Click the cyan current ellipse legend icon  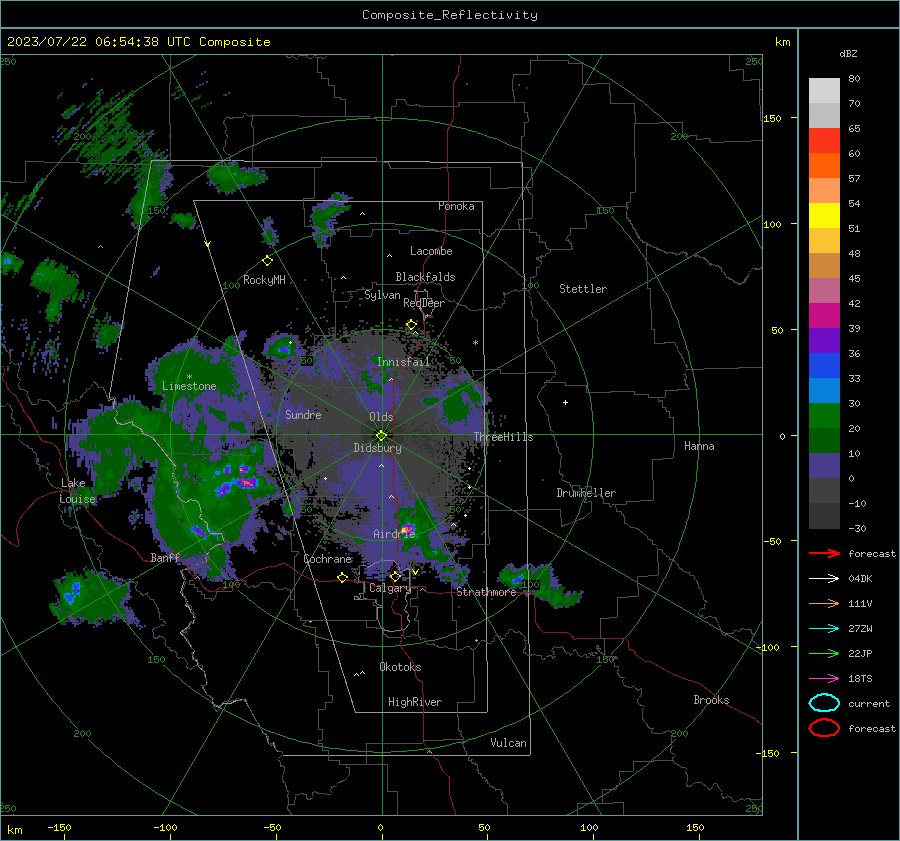(824, 703)
